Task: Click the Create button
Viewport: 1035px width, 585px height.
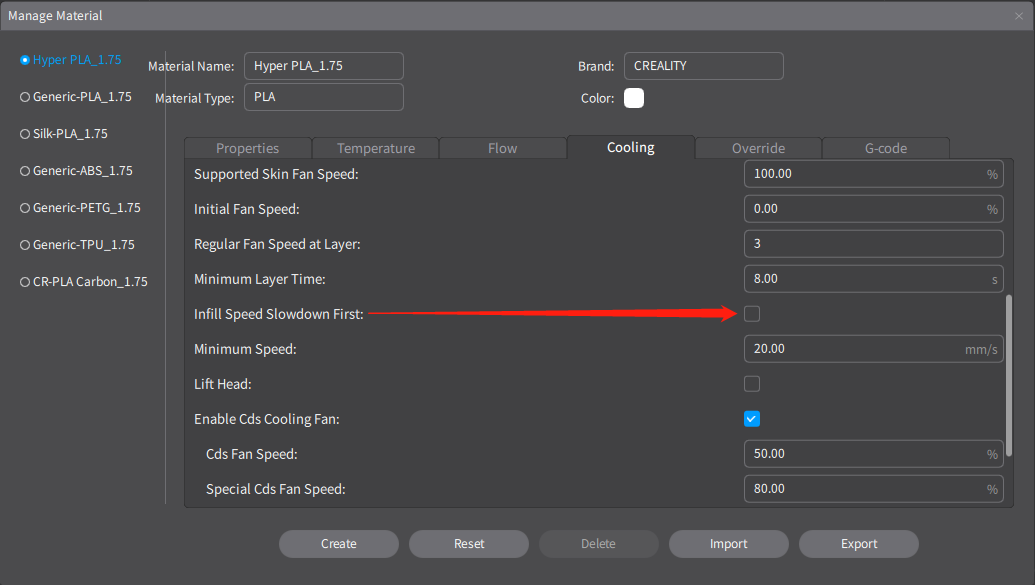Action: tap(339, 544)
